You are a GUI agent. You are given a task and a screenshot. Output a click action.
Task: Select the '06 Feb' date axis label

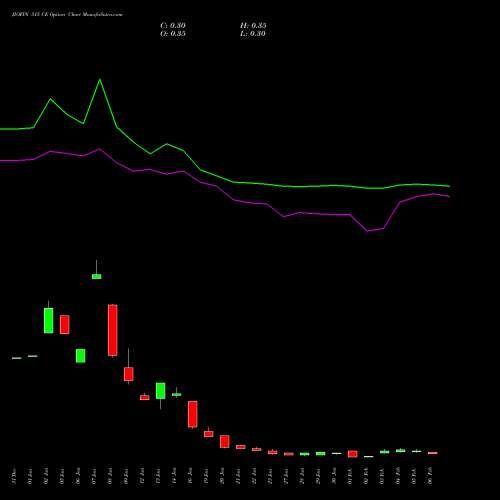[x=430, y=476]
